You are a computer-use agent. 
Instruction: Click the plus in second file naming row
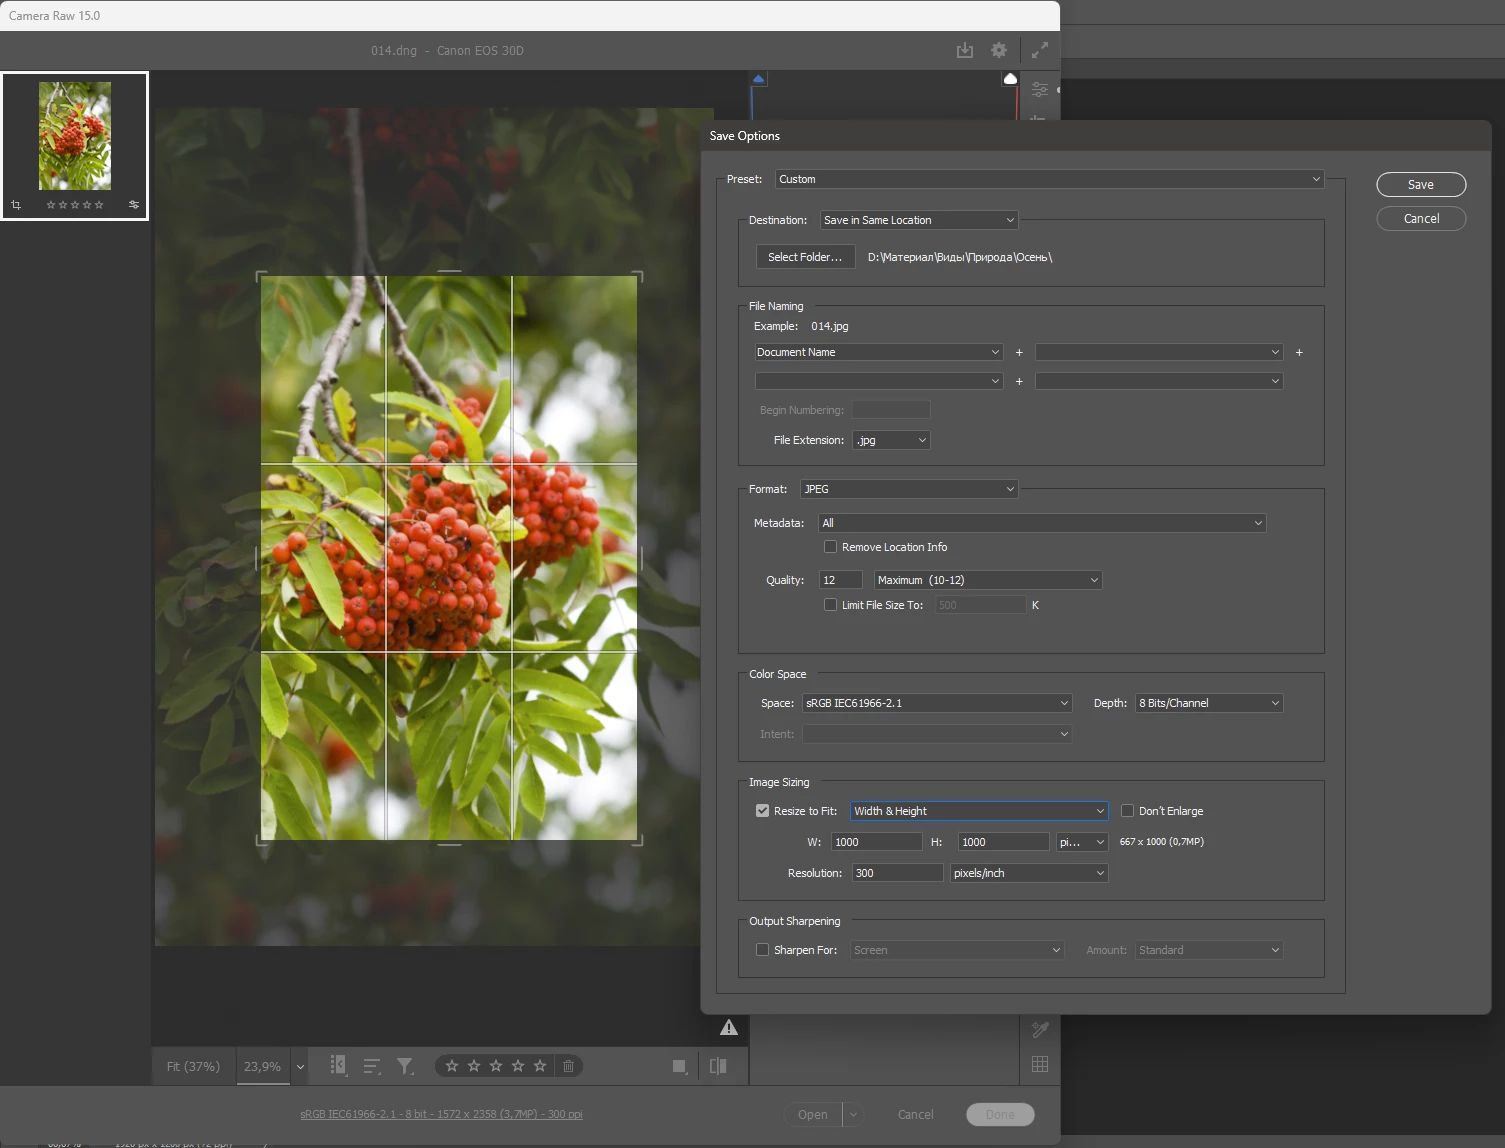pos(1019,381)
